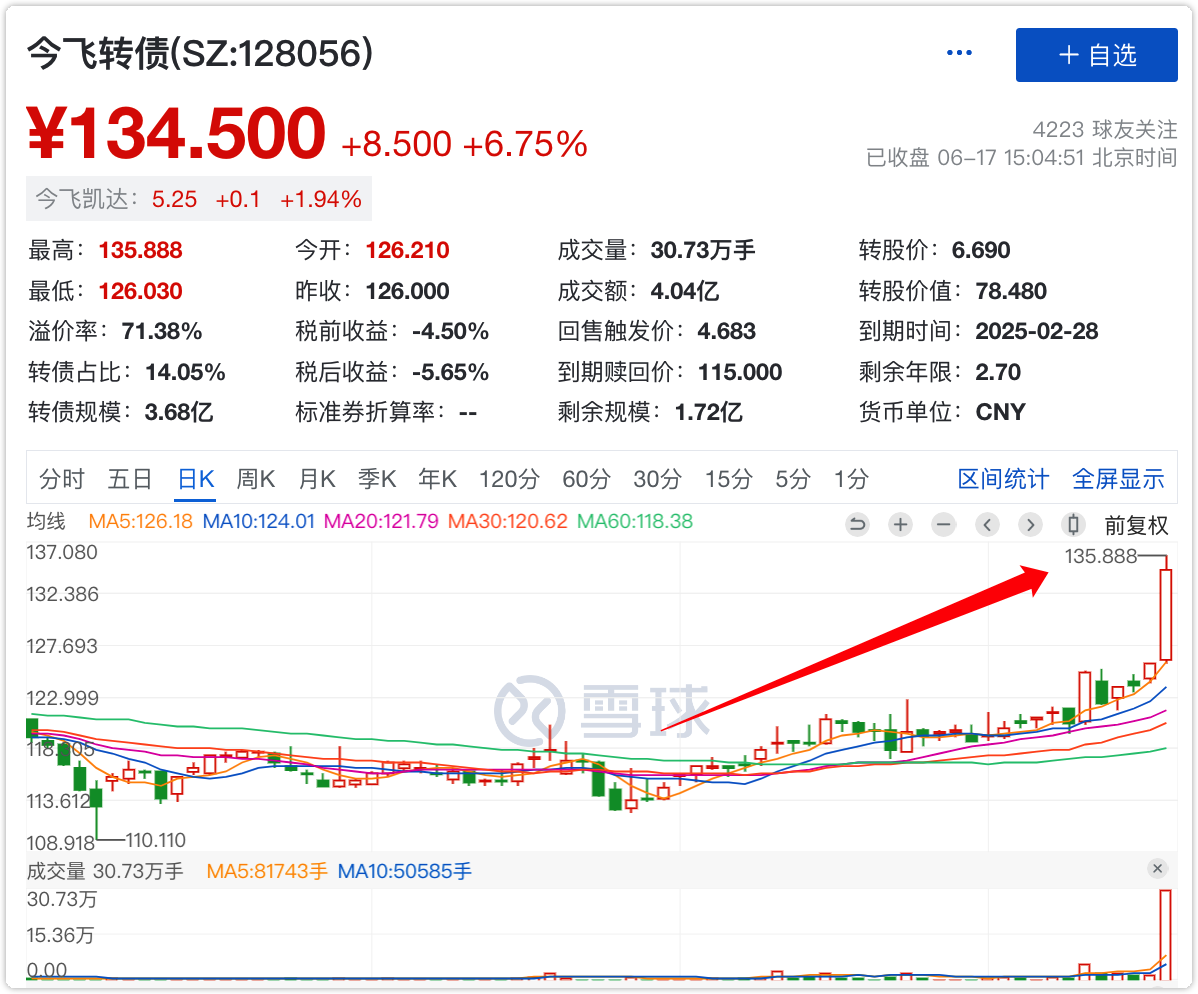The image size is (1198, 994).
Task: Open the three-dot more options menu
Action: pos(959,53)
